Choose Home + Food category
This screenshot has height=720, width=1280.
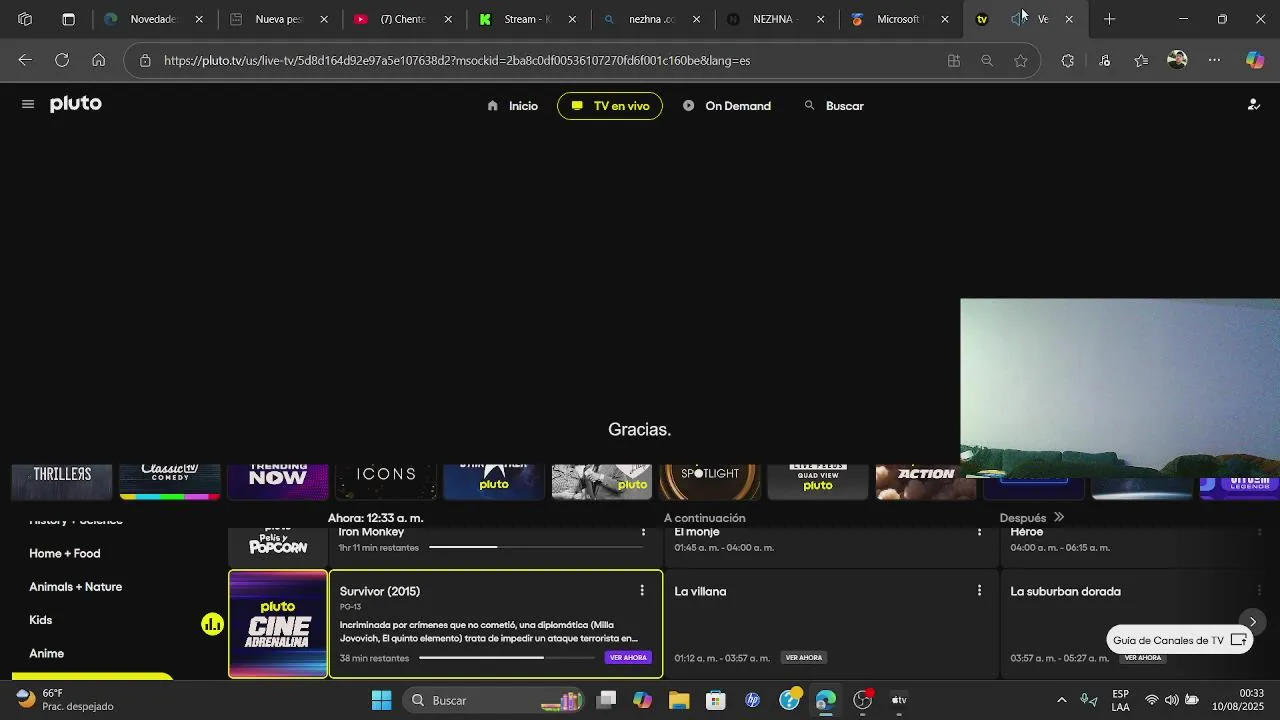tap(65, 554)
